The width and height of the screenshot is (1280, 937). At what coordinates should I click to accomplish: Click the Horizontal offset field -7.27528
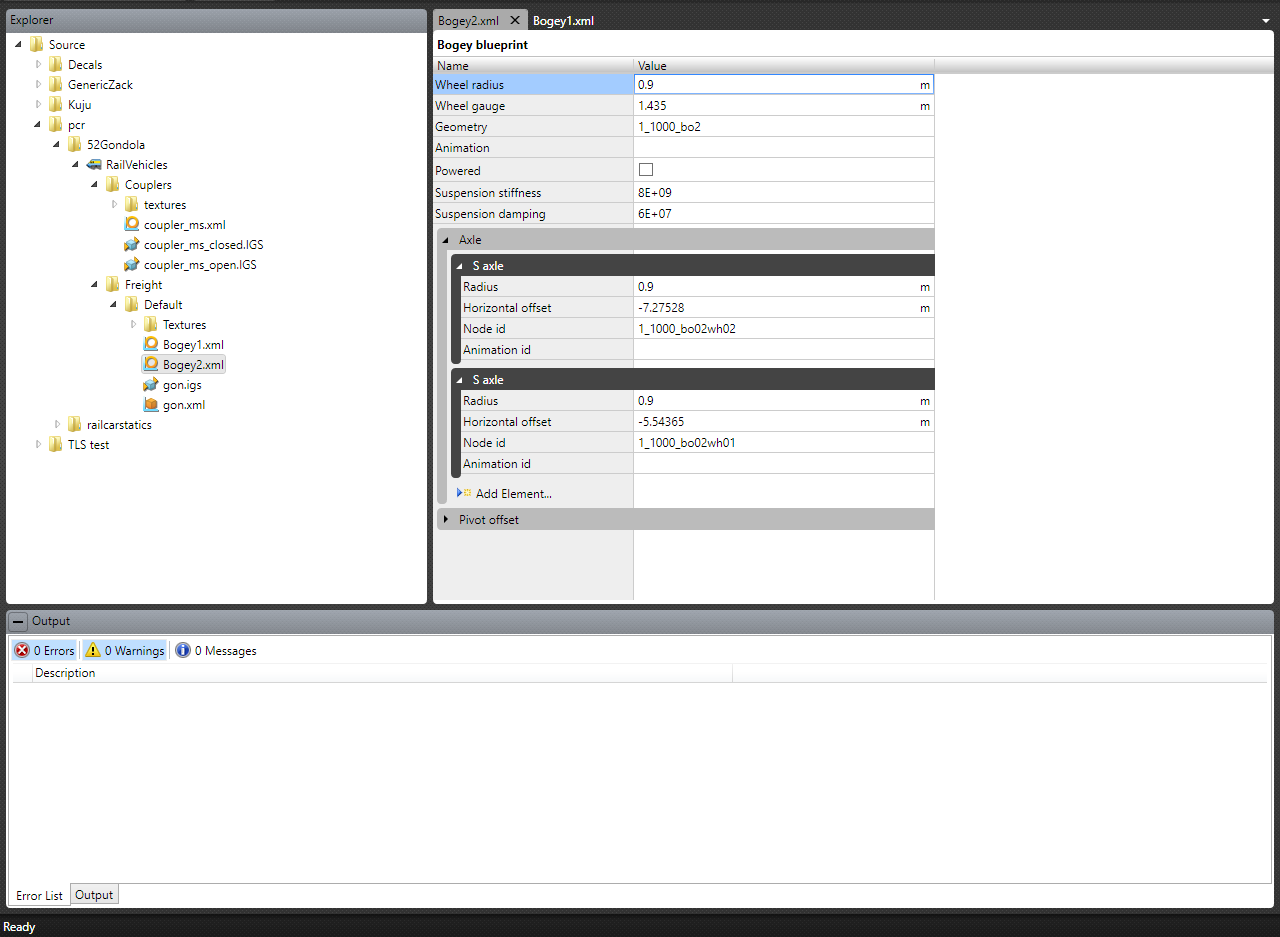[784, 308]
